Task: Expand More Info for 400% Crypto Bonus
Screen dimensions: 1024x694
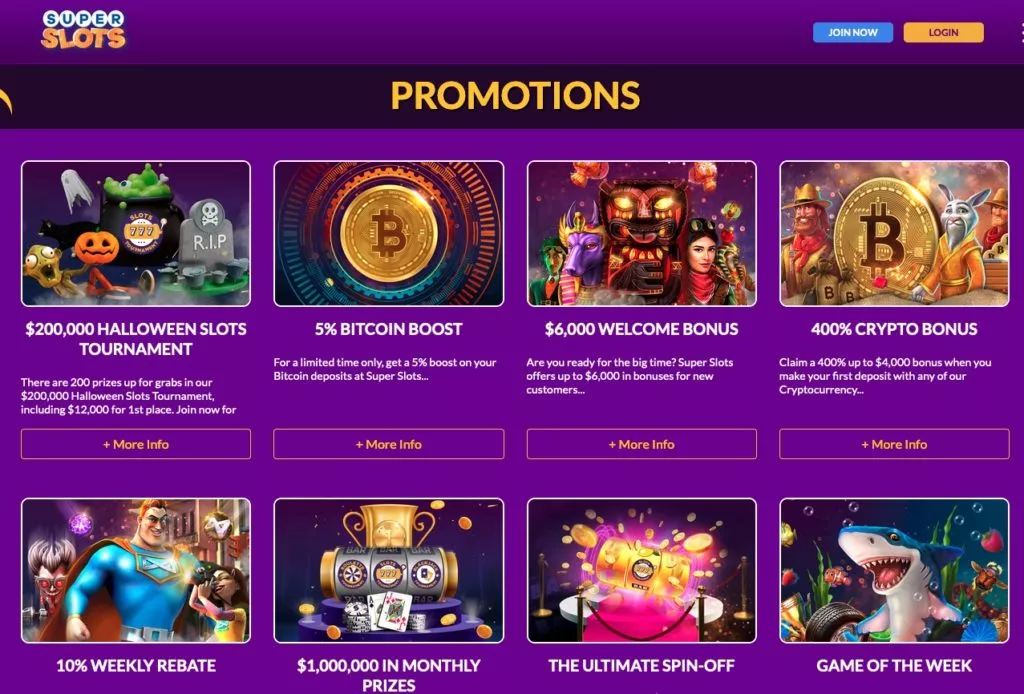Action: tap(894, 444)
